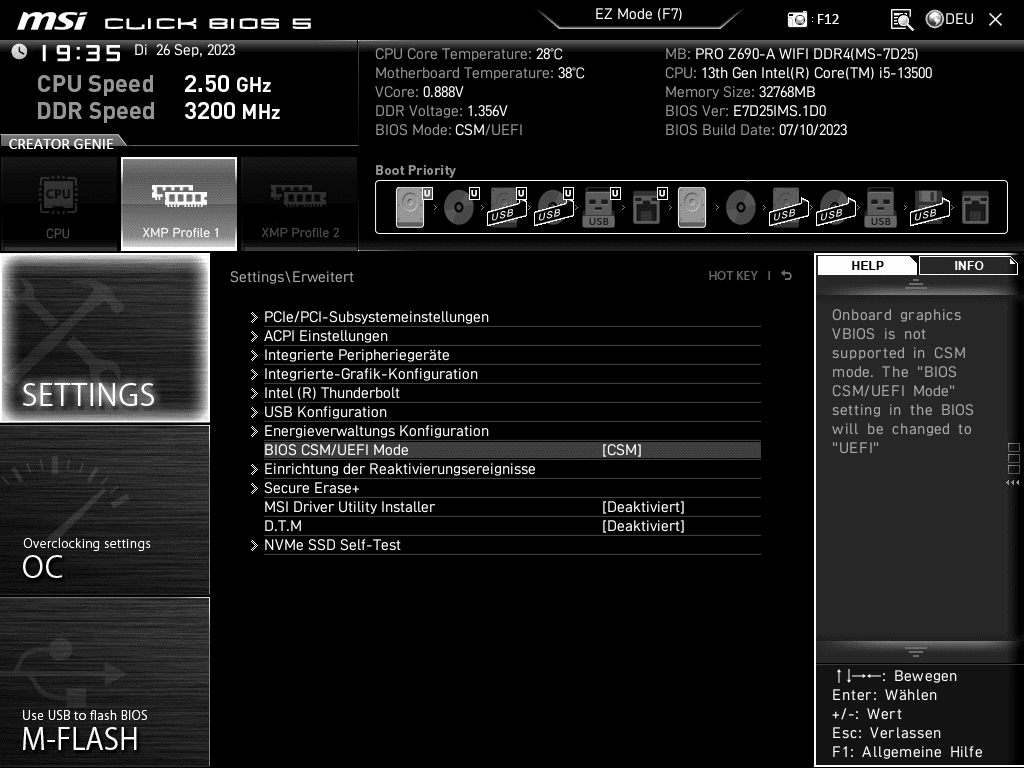Click the DDR Voltage: 1.356V line
The width and height of the screenshot is (1024, 768).
(441, 111)
